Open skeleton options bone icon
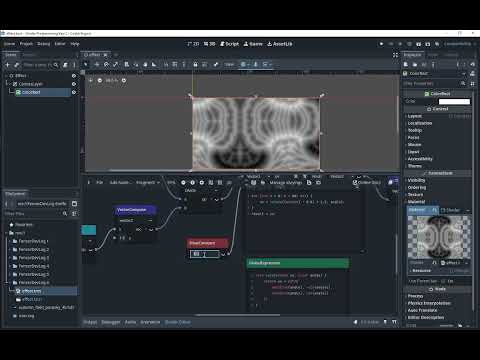Image resolution: width=480 pixels, height=360 pixels. pos(215,64)
